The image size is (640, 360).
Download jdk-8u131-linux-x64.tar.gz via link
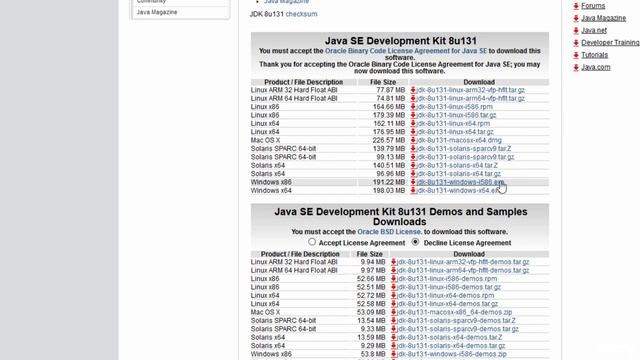[455, 132]
